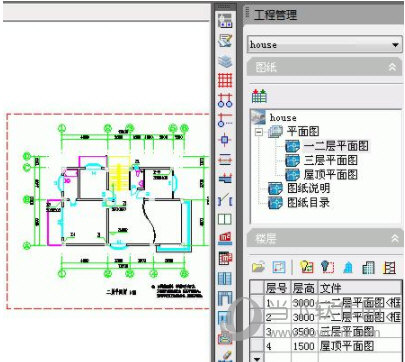Click the dark blue lightbulb icon in floor toolbar

click(x=327, y=267)
